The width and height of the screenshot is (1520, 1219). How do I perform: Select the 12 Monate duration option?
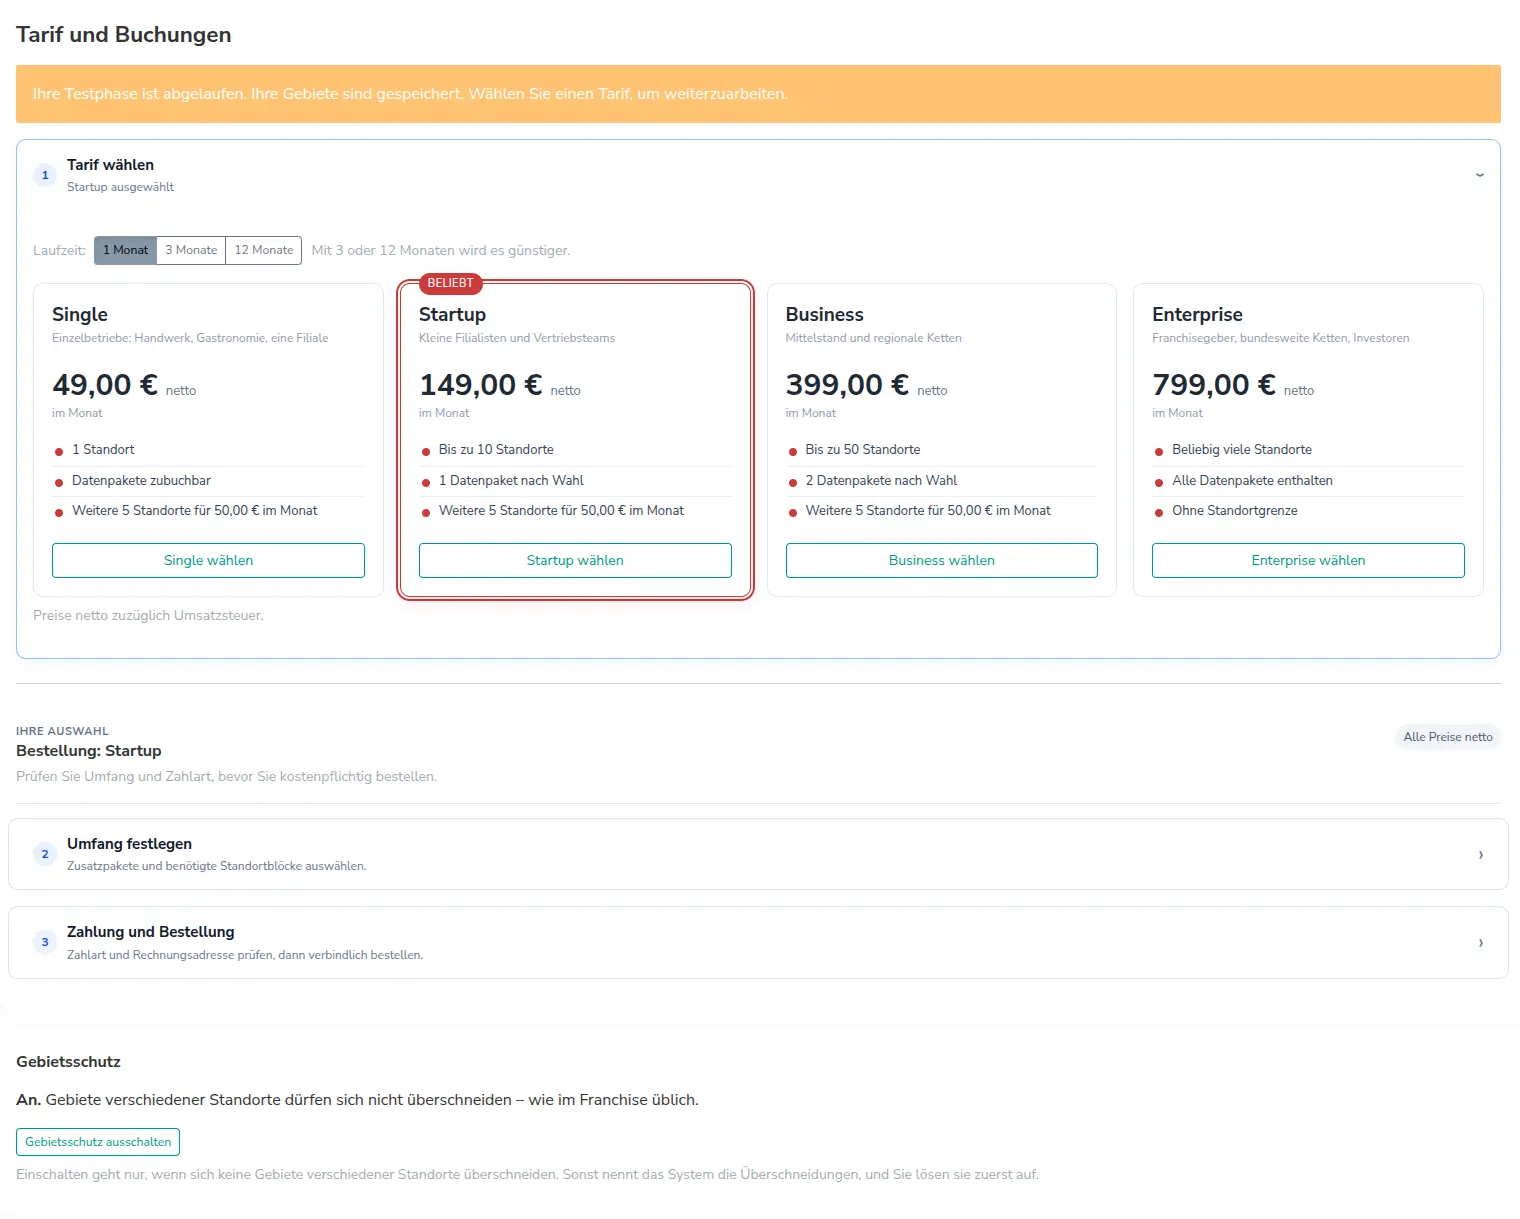coord(264,250)
